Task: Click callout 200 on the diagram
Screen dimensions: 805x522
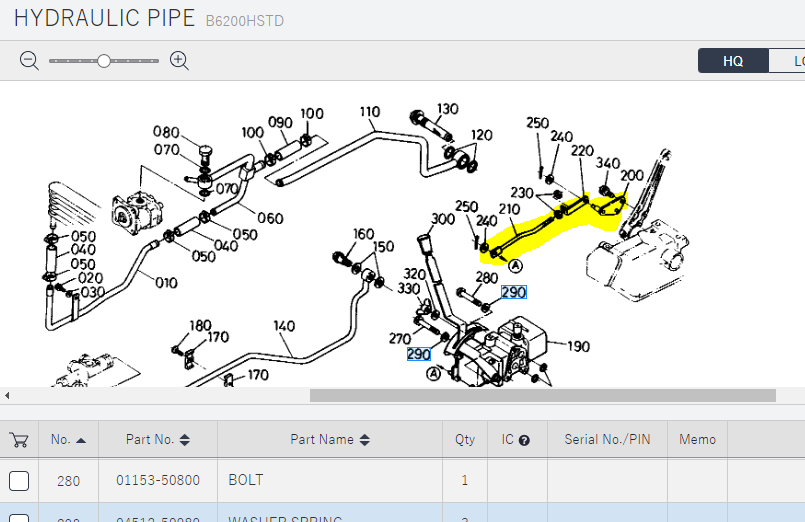Action: point(632,176)
